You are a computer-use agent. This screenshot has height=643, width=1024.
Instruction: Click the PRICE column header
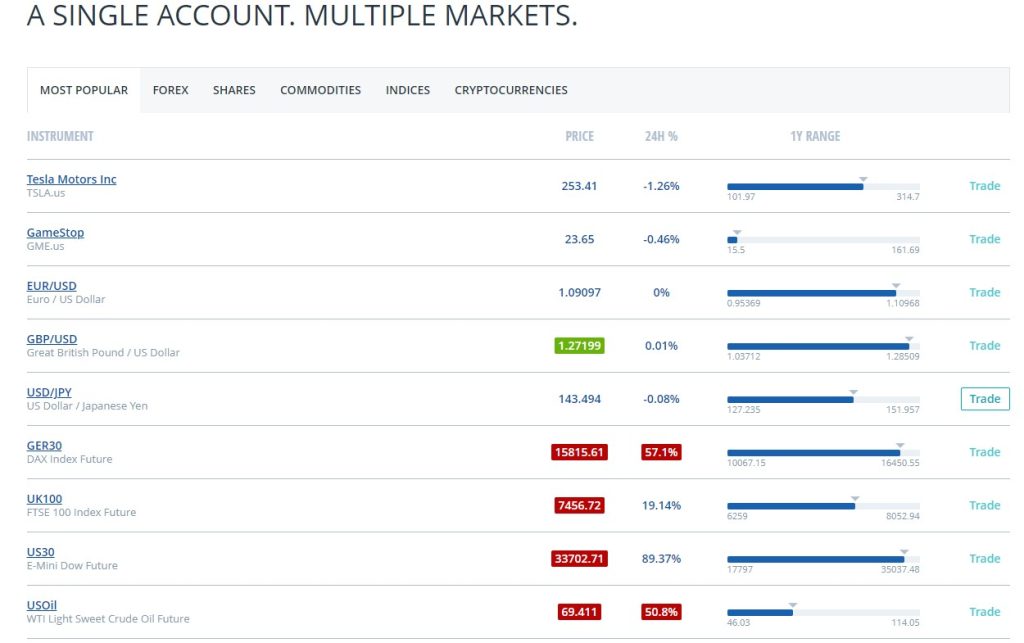point(580,136)
